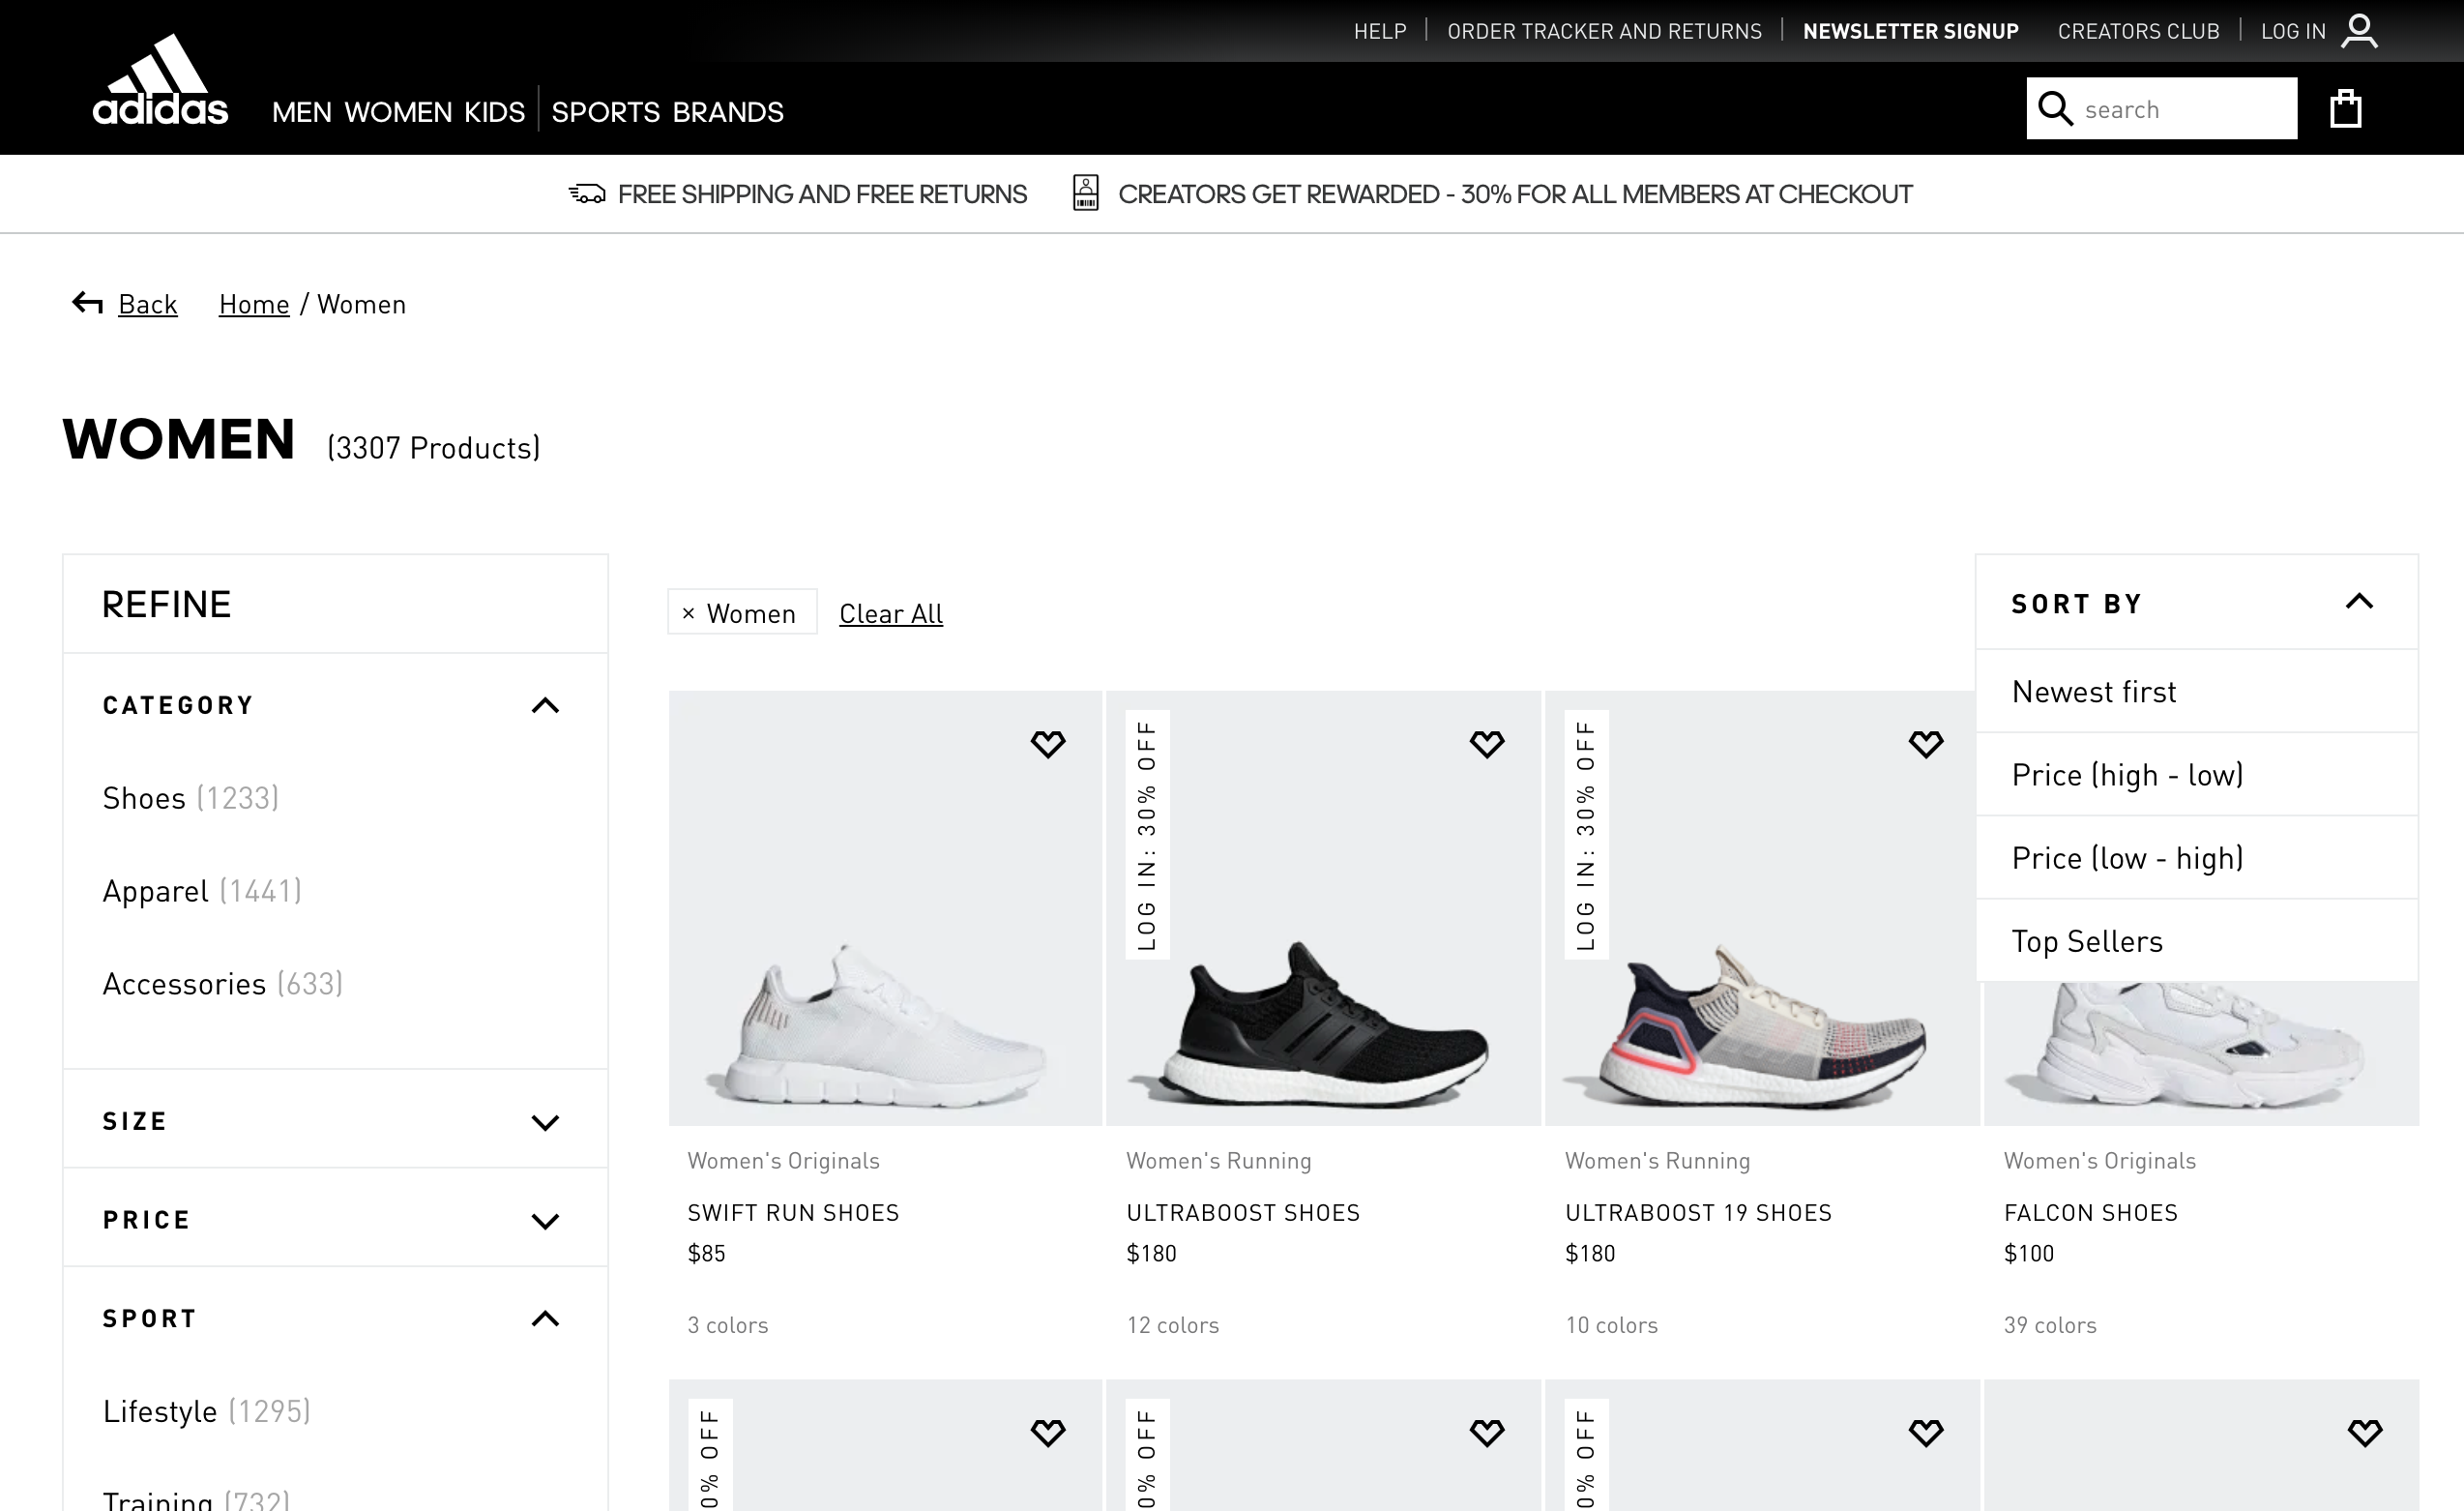Screen dimensions: 2464x1511
Task: Click the adidas logo
Action: (x=160, y=80)
